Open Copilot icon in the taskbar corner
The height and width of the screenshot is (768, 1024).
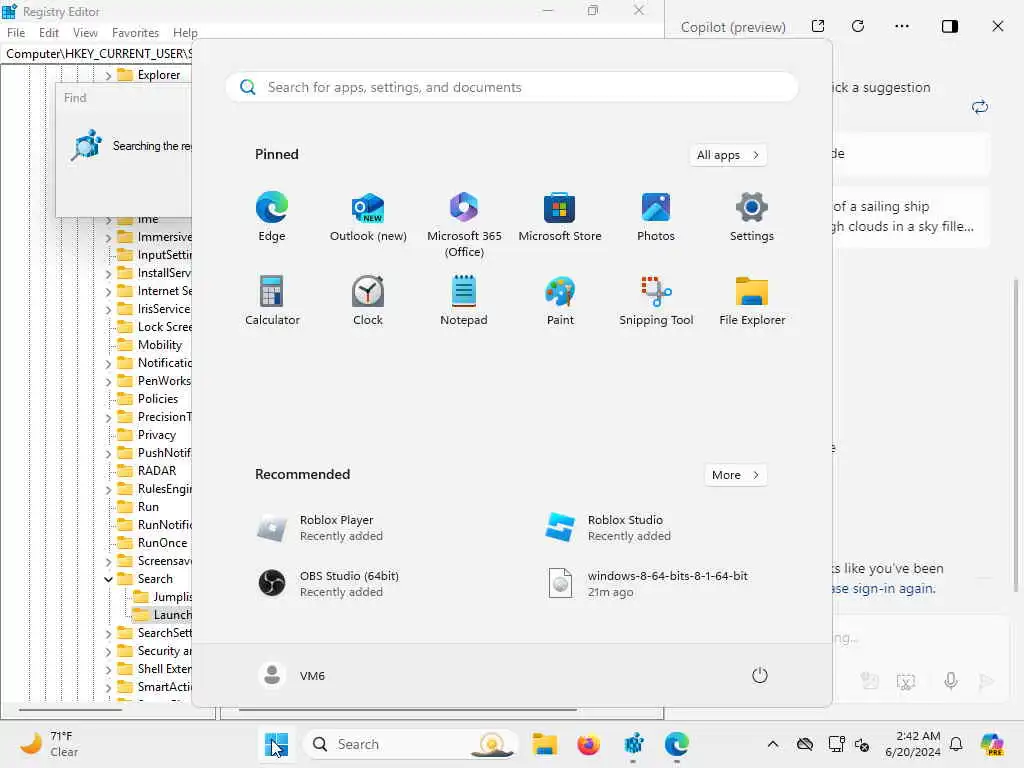pyautogui.click(x=991, y=744)
